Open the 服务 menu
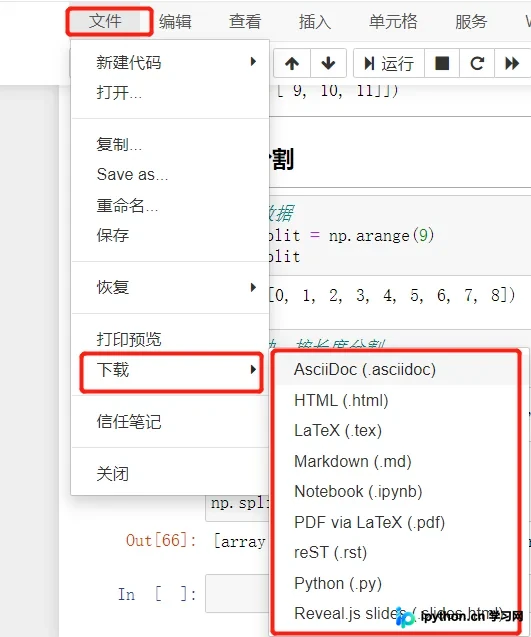This screenshot has width=531, height=637. click(471, 21)
